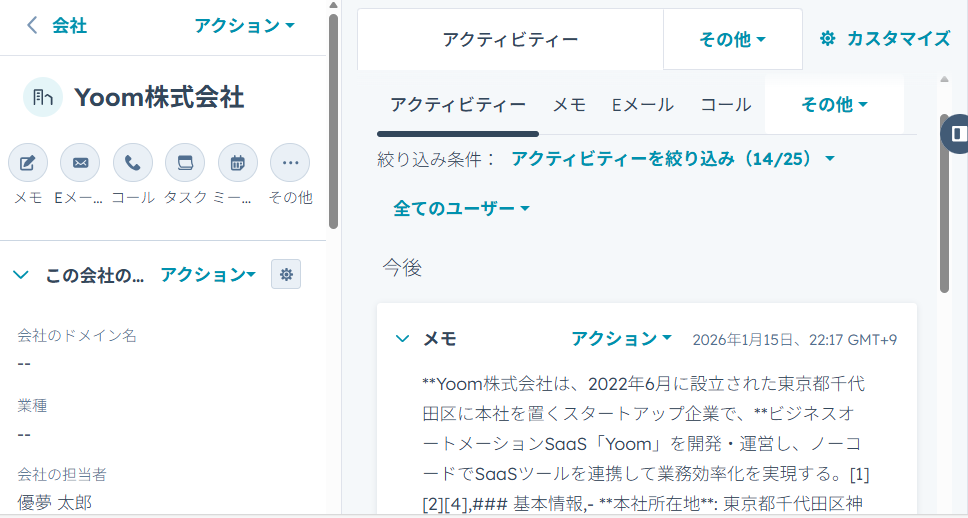Switch to the アクティビティー sub-tab
The width and height of the screenshot is (968, 518).
pyautogui.click(x=458, y=106)
